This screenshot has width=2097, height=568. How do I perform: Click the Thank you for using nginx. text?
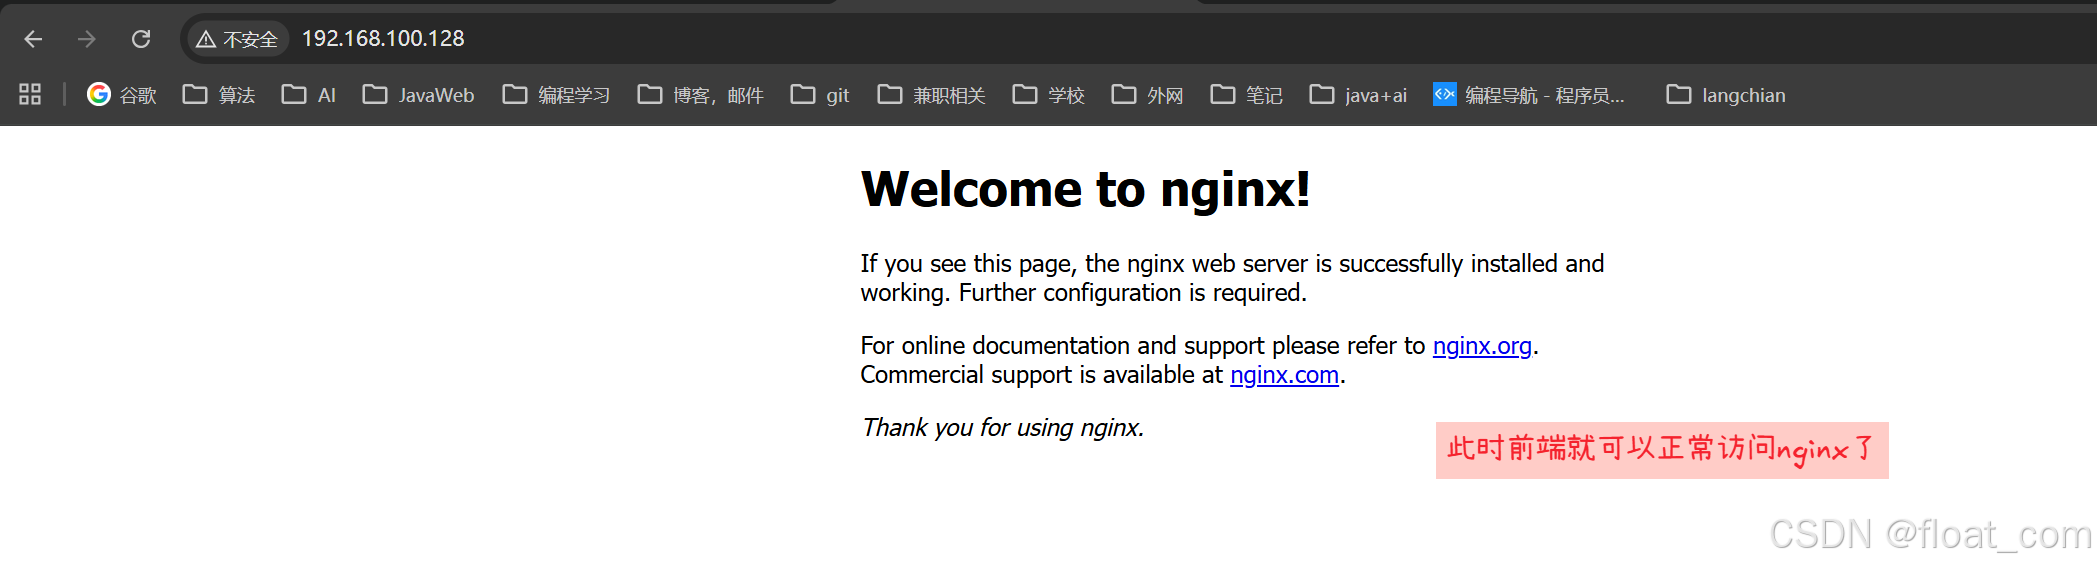pos(1003,428)
